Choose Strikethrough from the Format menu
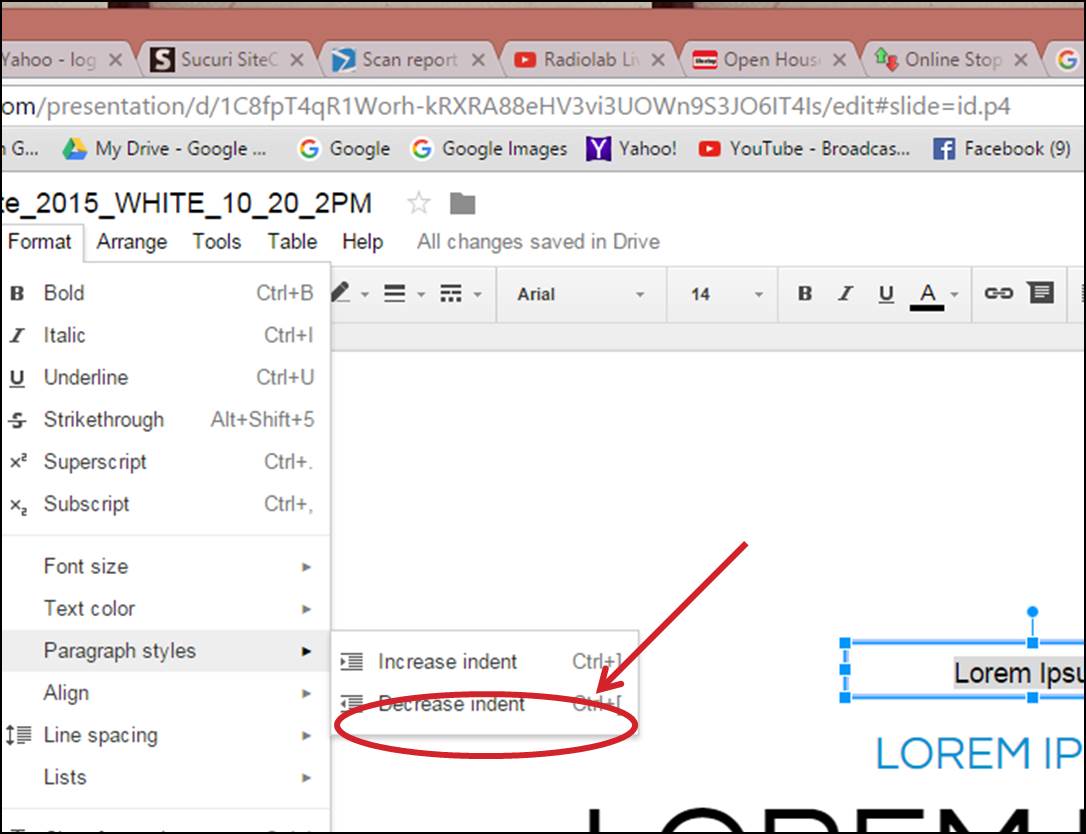 coord(165,420)
